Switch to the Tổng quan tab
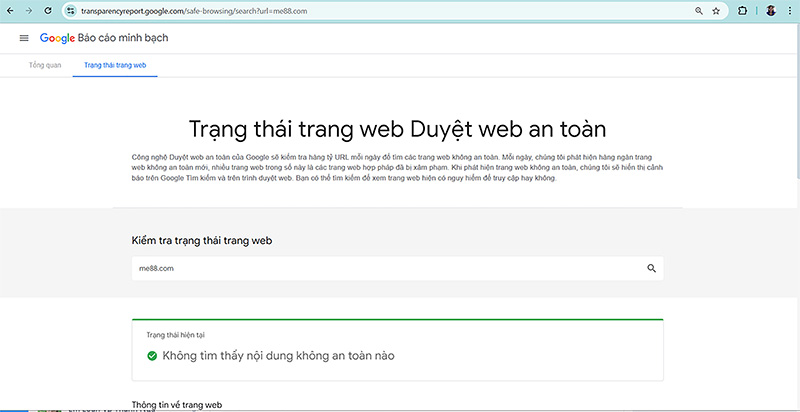This screenshot has height=412, width=800. (45, 65)
